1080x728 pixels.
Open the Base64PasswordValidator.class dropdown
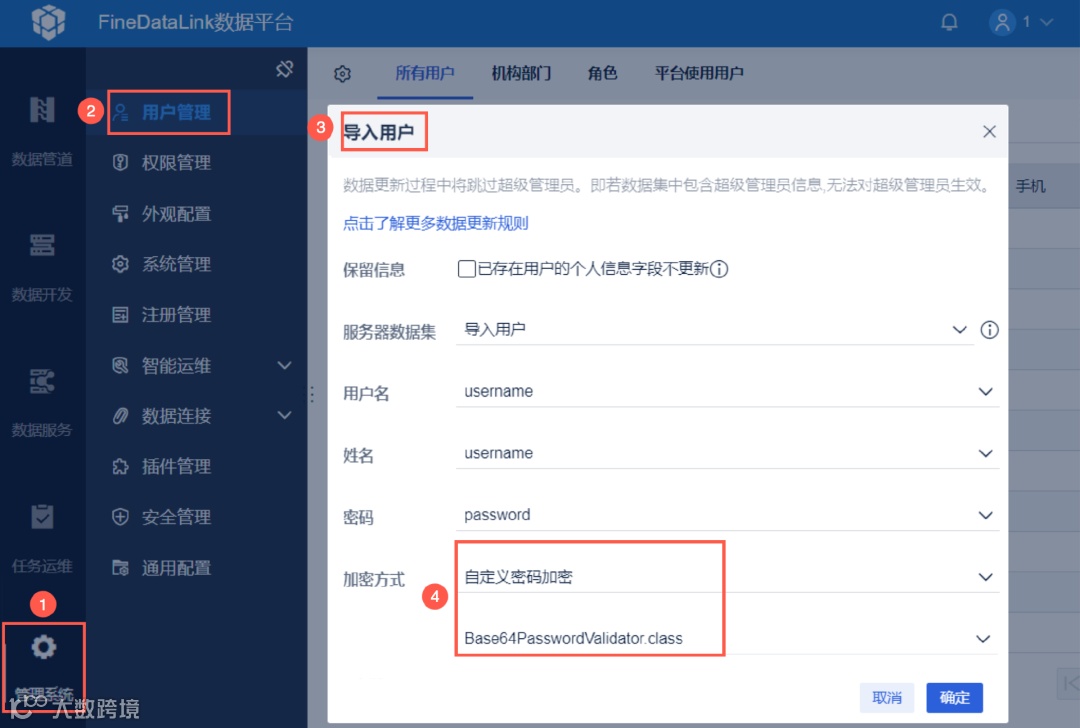click(x=727, y=638)
